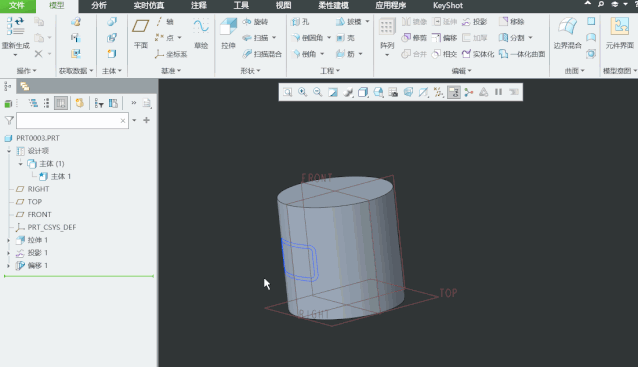This screenshot has height=367, width=638.
Task: Click the 元件界面 (Component Interface) tool
Action: click(x=619, y=33)
